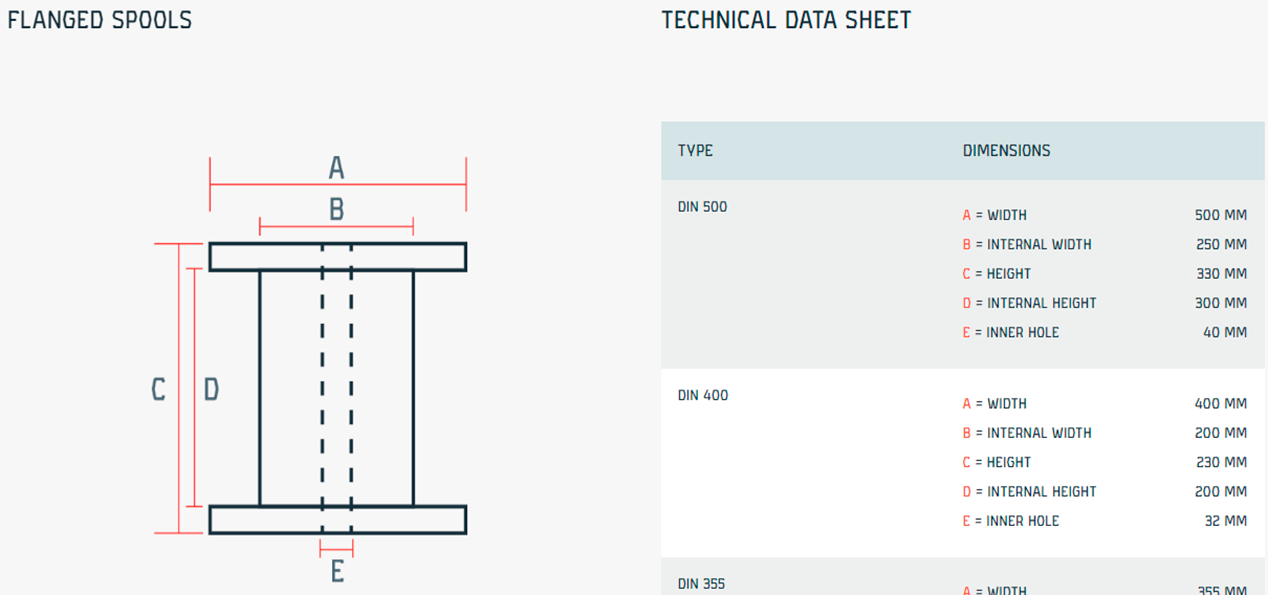The image size is (1268, 595).
Task: Click the TECHNICAL DATA SHEET heading
Action: pyautogui.click(x=786, y=20)
